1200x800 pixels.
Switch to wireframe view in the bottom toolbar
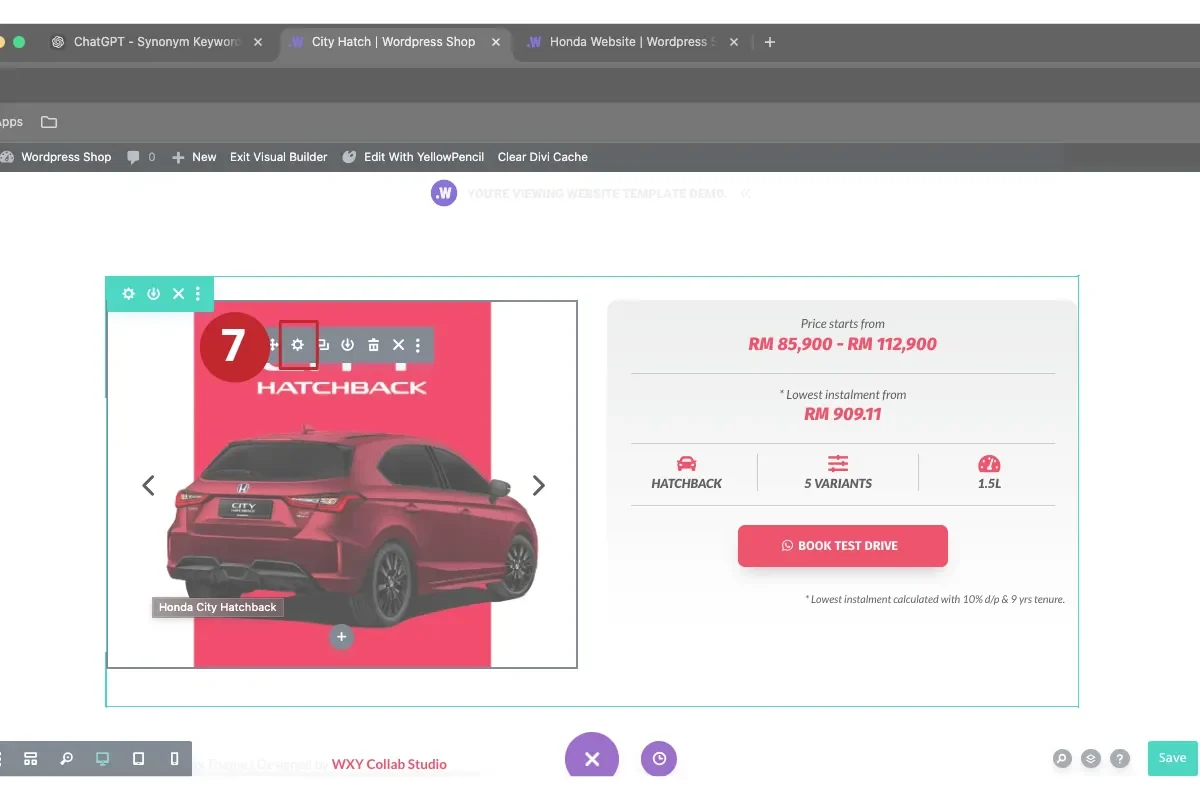pos(30,758)
